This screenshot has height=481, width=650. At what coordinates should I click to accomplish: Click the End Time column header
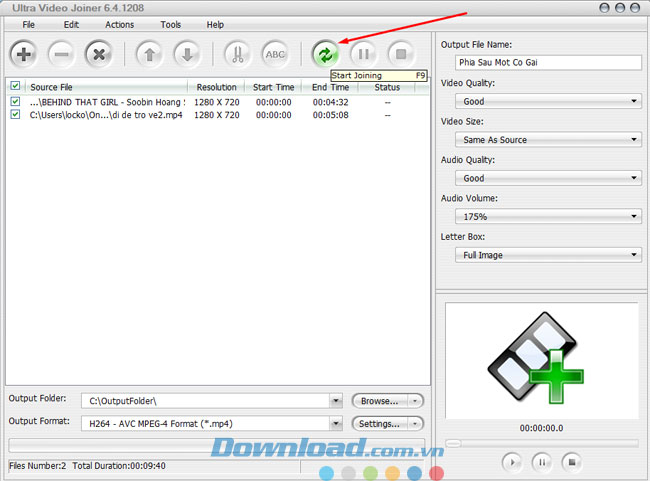click(x=330, y=87)
